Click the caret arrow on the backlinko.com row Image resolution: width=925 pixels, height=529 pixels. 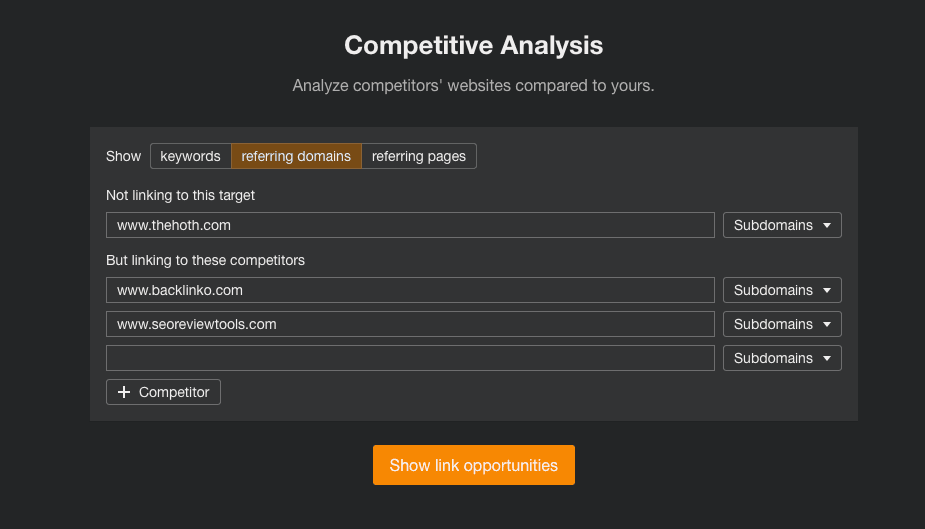pyautogui.click(x=826, y=291)
